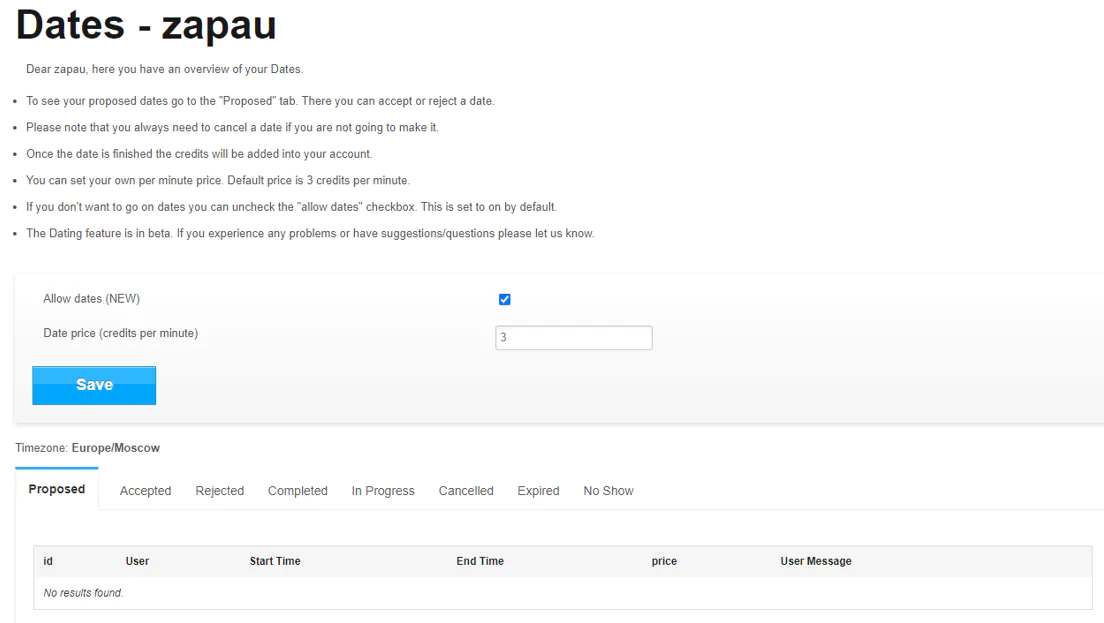Image resolution: width=1104 pixels, height=623 pixels.
Task: Show the In Progress tab
Action: point(383,491)
